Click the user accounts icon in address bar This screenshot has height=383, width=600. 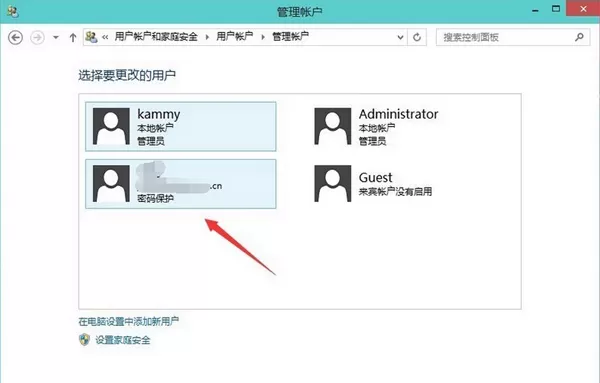pos(91,37)
